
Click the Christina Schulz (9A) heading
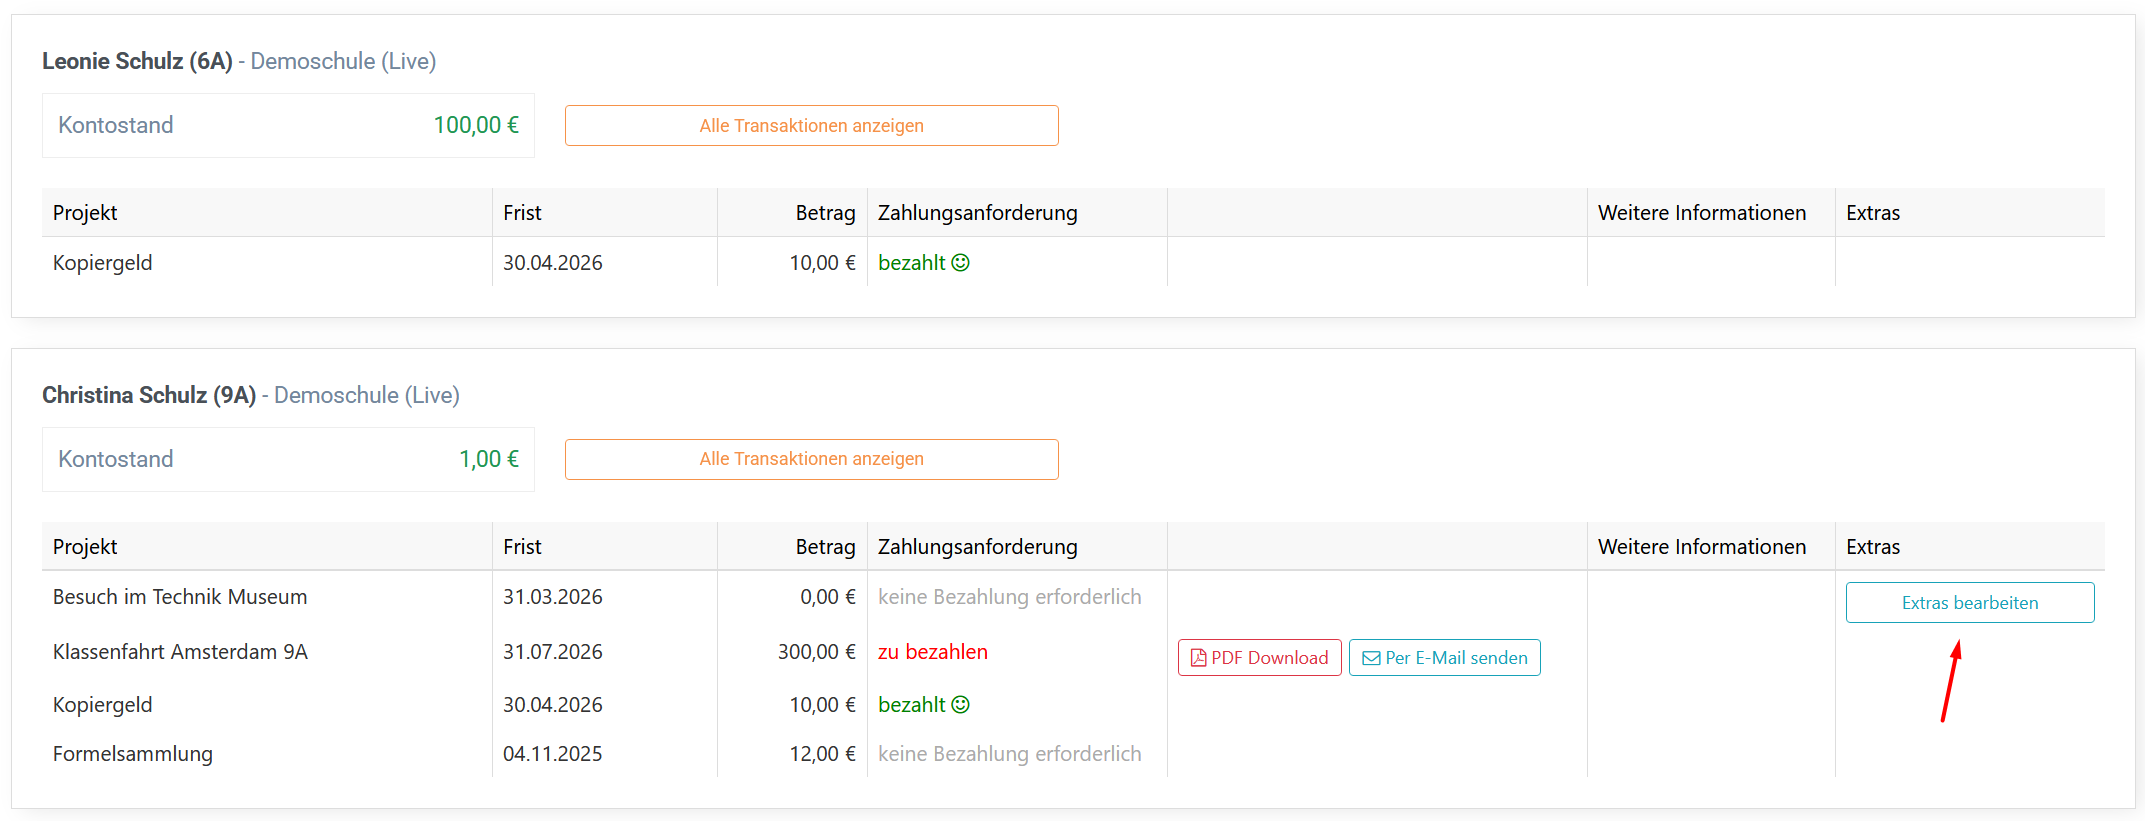[149, 395]
